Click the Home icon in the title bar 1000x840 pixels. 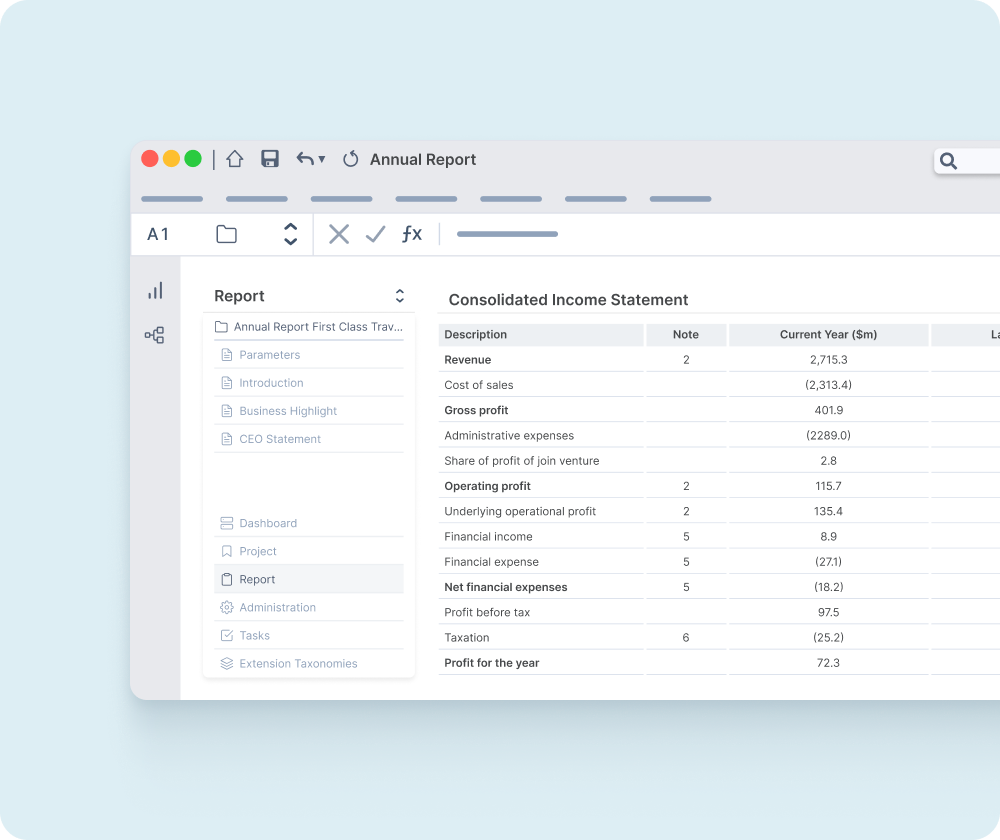point(235,158)
